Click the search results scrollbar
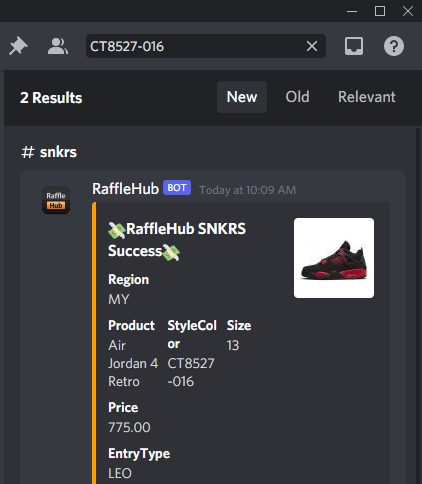422x484 pixels. point(418,305)
